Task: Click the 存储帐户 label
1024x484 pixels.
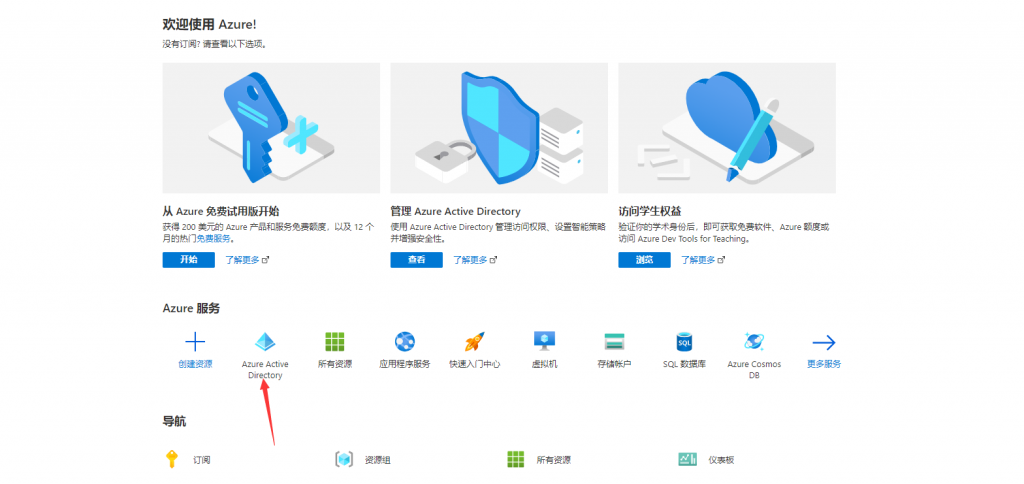Action: click(x=615, y=364)
